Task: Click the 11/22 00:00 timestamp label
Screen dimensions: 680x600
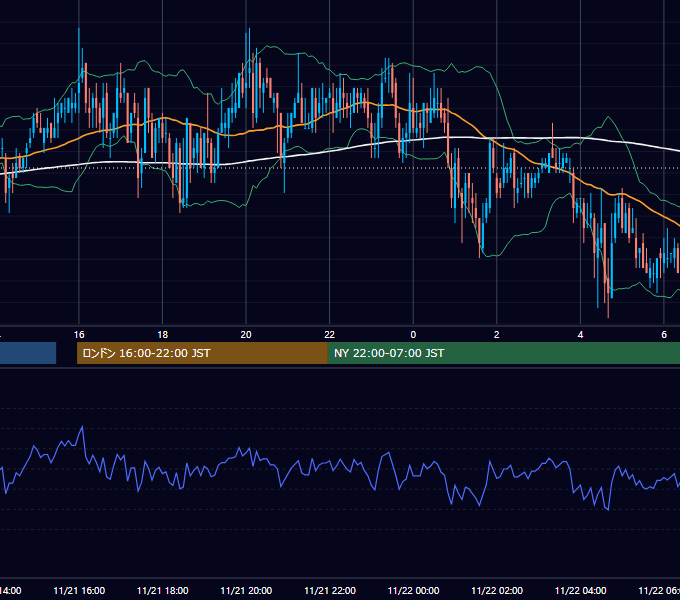Action: click(x=413, y=590)
